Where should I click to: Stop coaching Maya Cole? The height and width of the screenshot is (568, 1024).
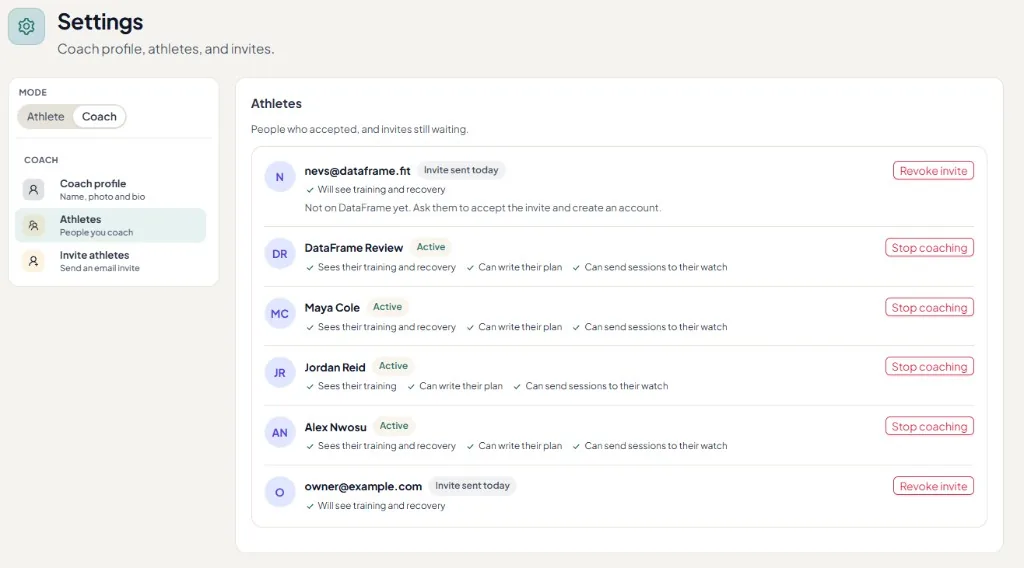[x=929, y=307]
